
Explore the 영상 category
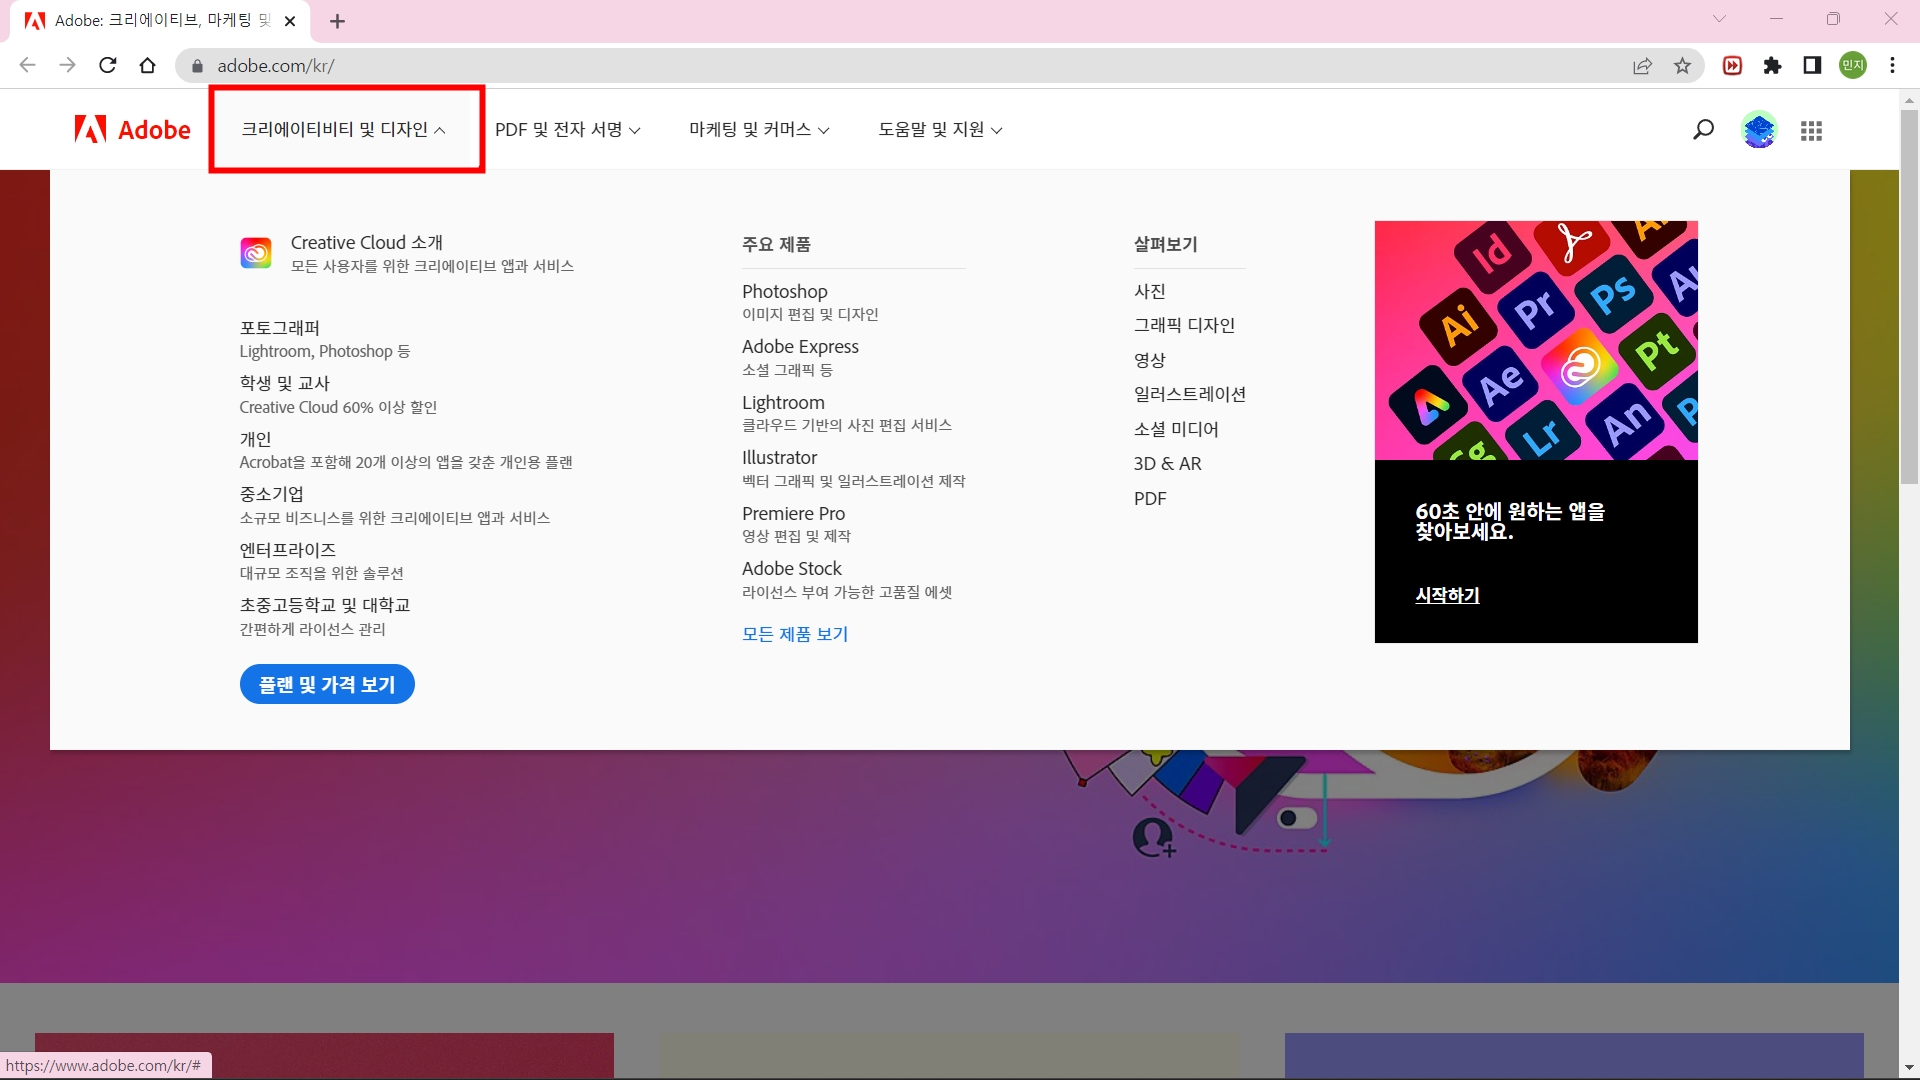(x=1149, y=360)
